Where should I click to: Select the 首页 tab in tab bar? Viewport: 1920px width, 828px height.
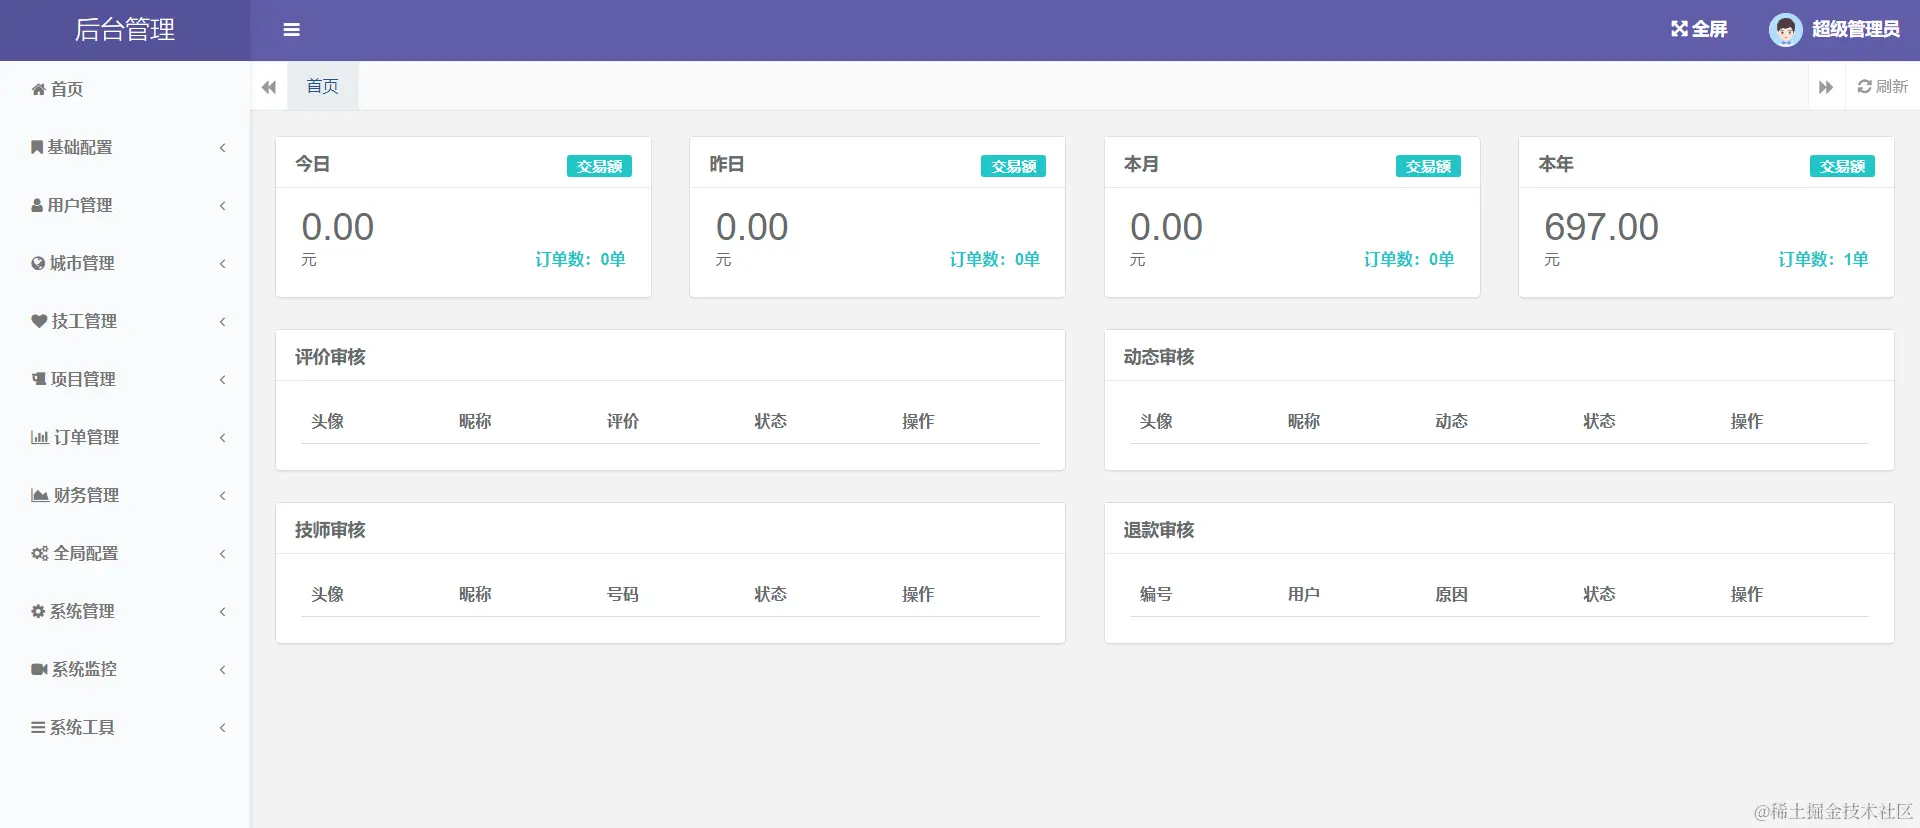[322, 86]
